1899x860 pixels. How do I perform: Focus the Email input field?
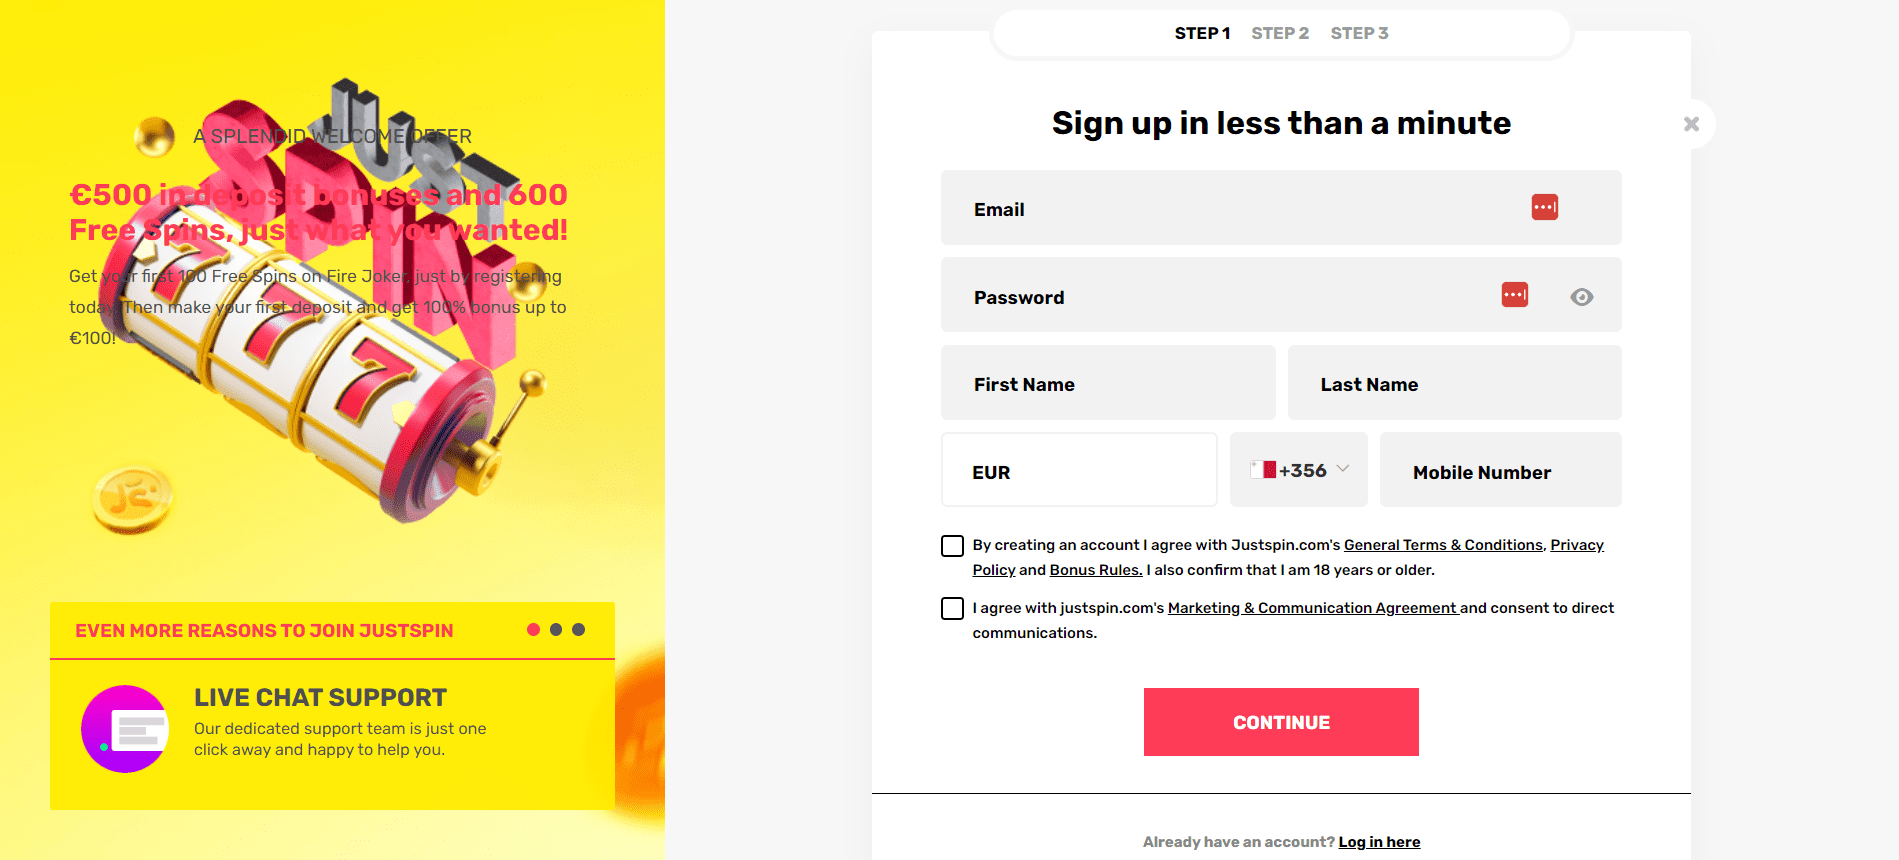(1281, 208)
